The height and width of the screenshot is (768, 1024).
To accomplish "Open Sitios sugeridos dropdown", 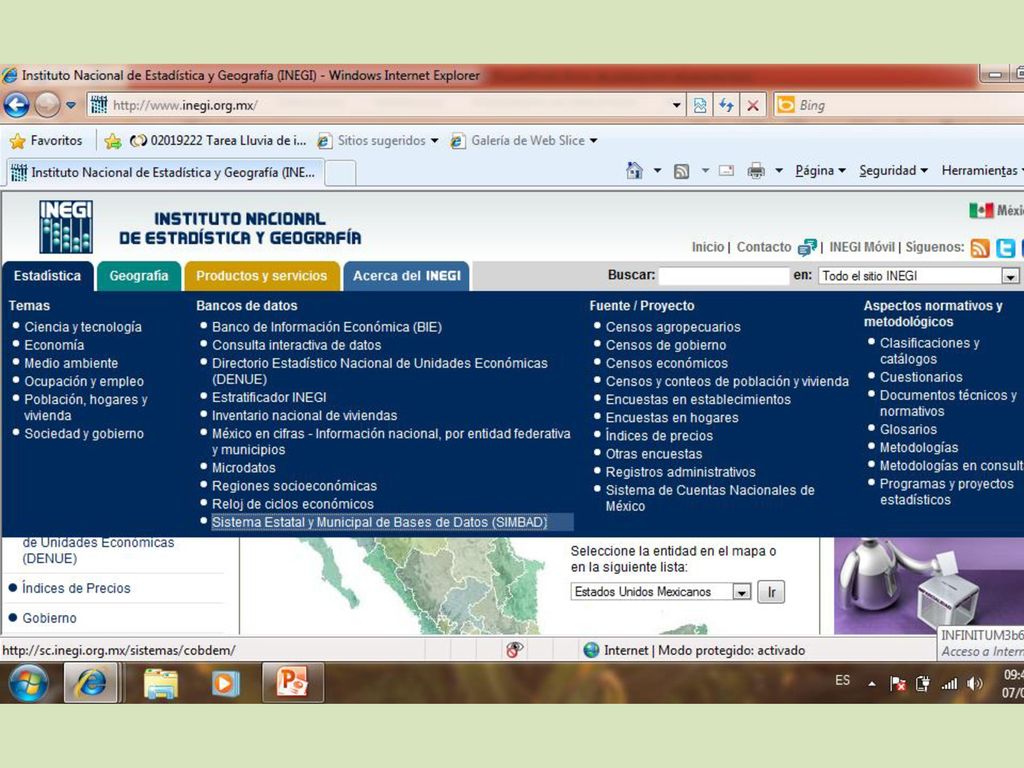I will tap(377, 140).
